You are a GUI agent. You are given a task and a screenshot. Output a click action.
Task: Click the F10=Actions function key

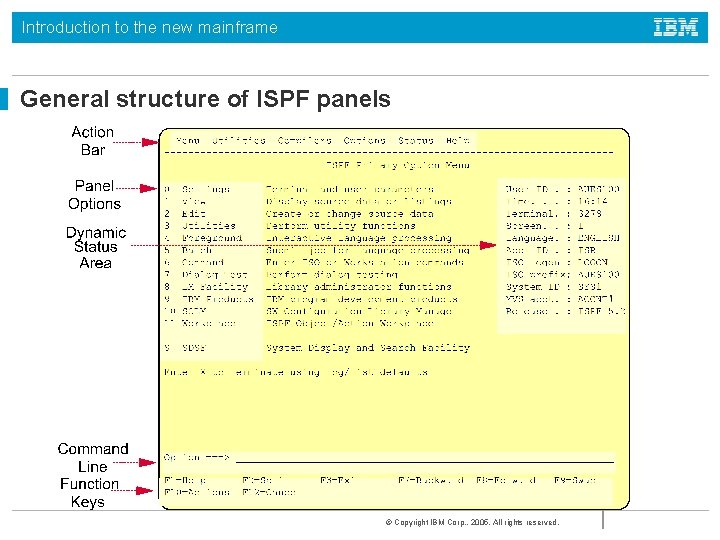pos(197,492)
